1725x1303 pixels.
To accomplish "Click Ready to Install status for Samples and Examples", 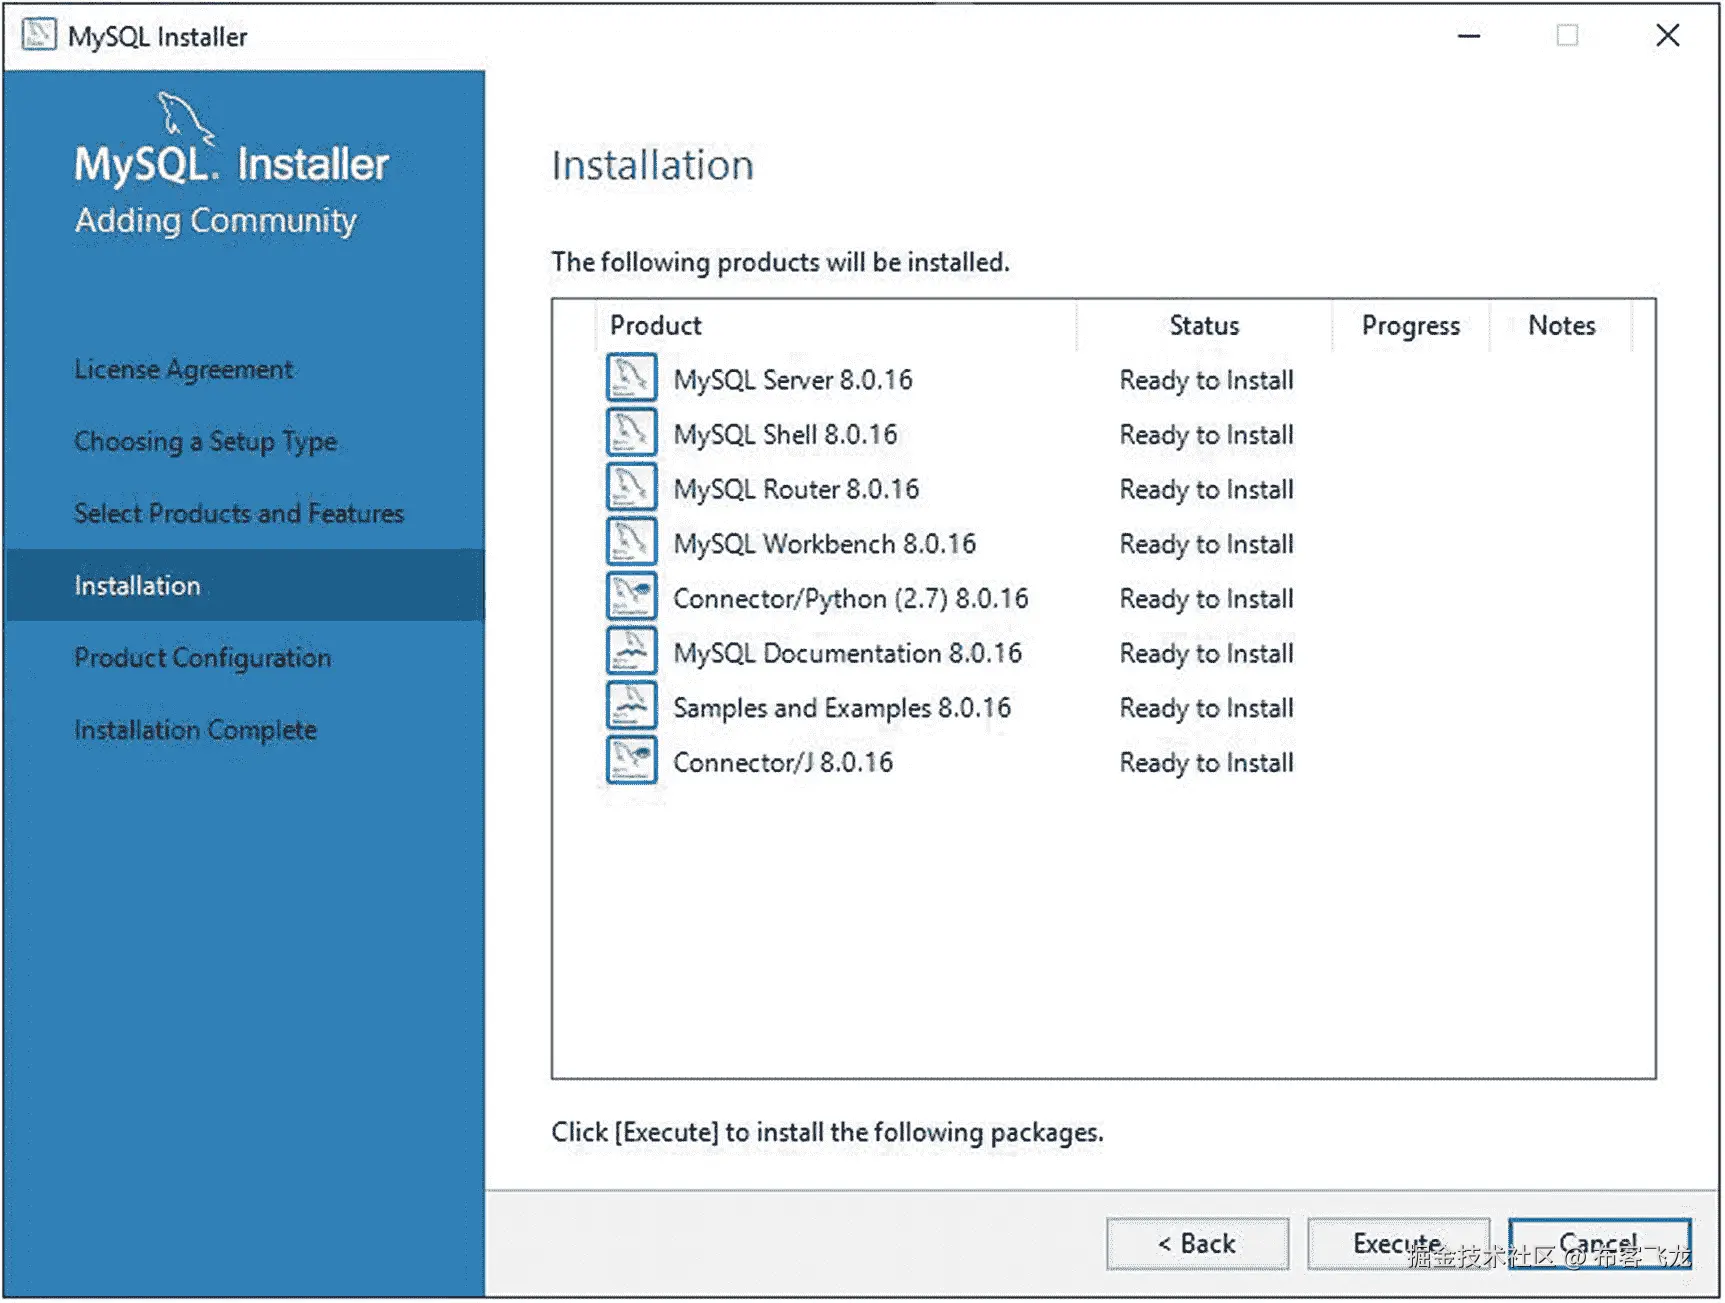I will pyautogui.click(x=1206, y=708).
